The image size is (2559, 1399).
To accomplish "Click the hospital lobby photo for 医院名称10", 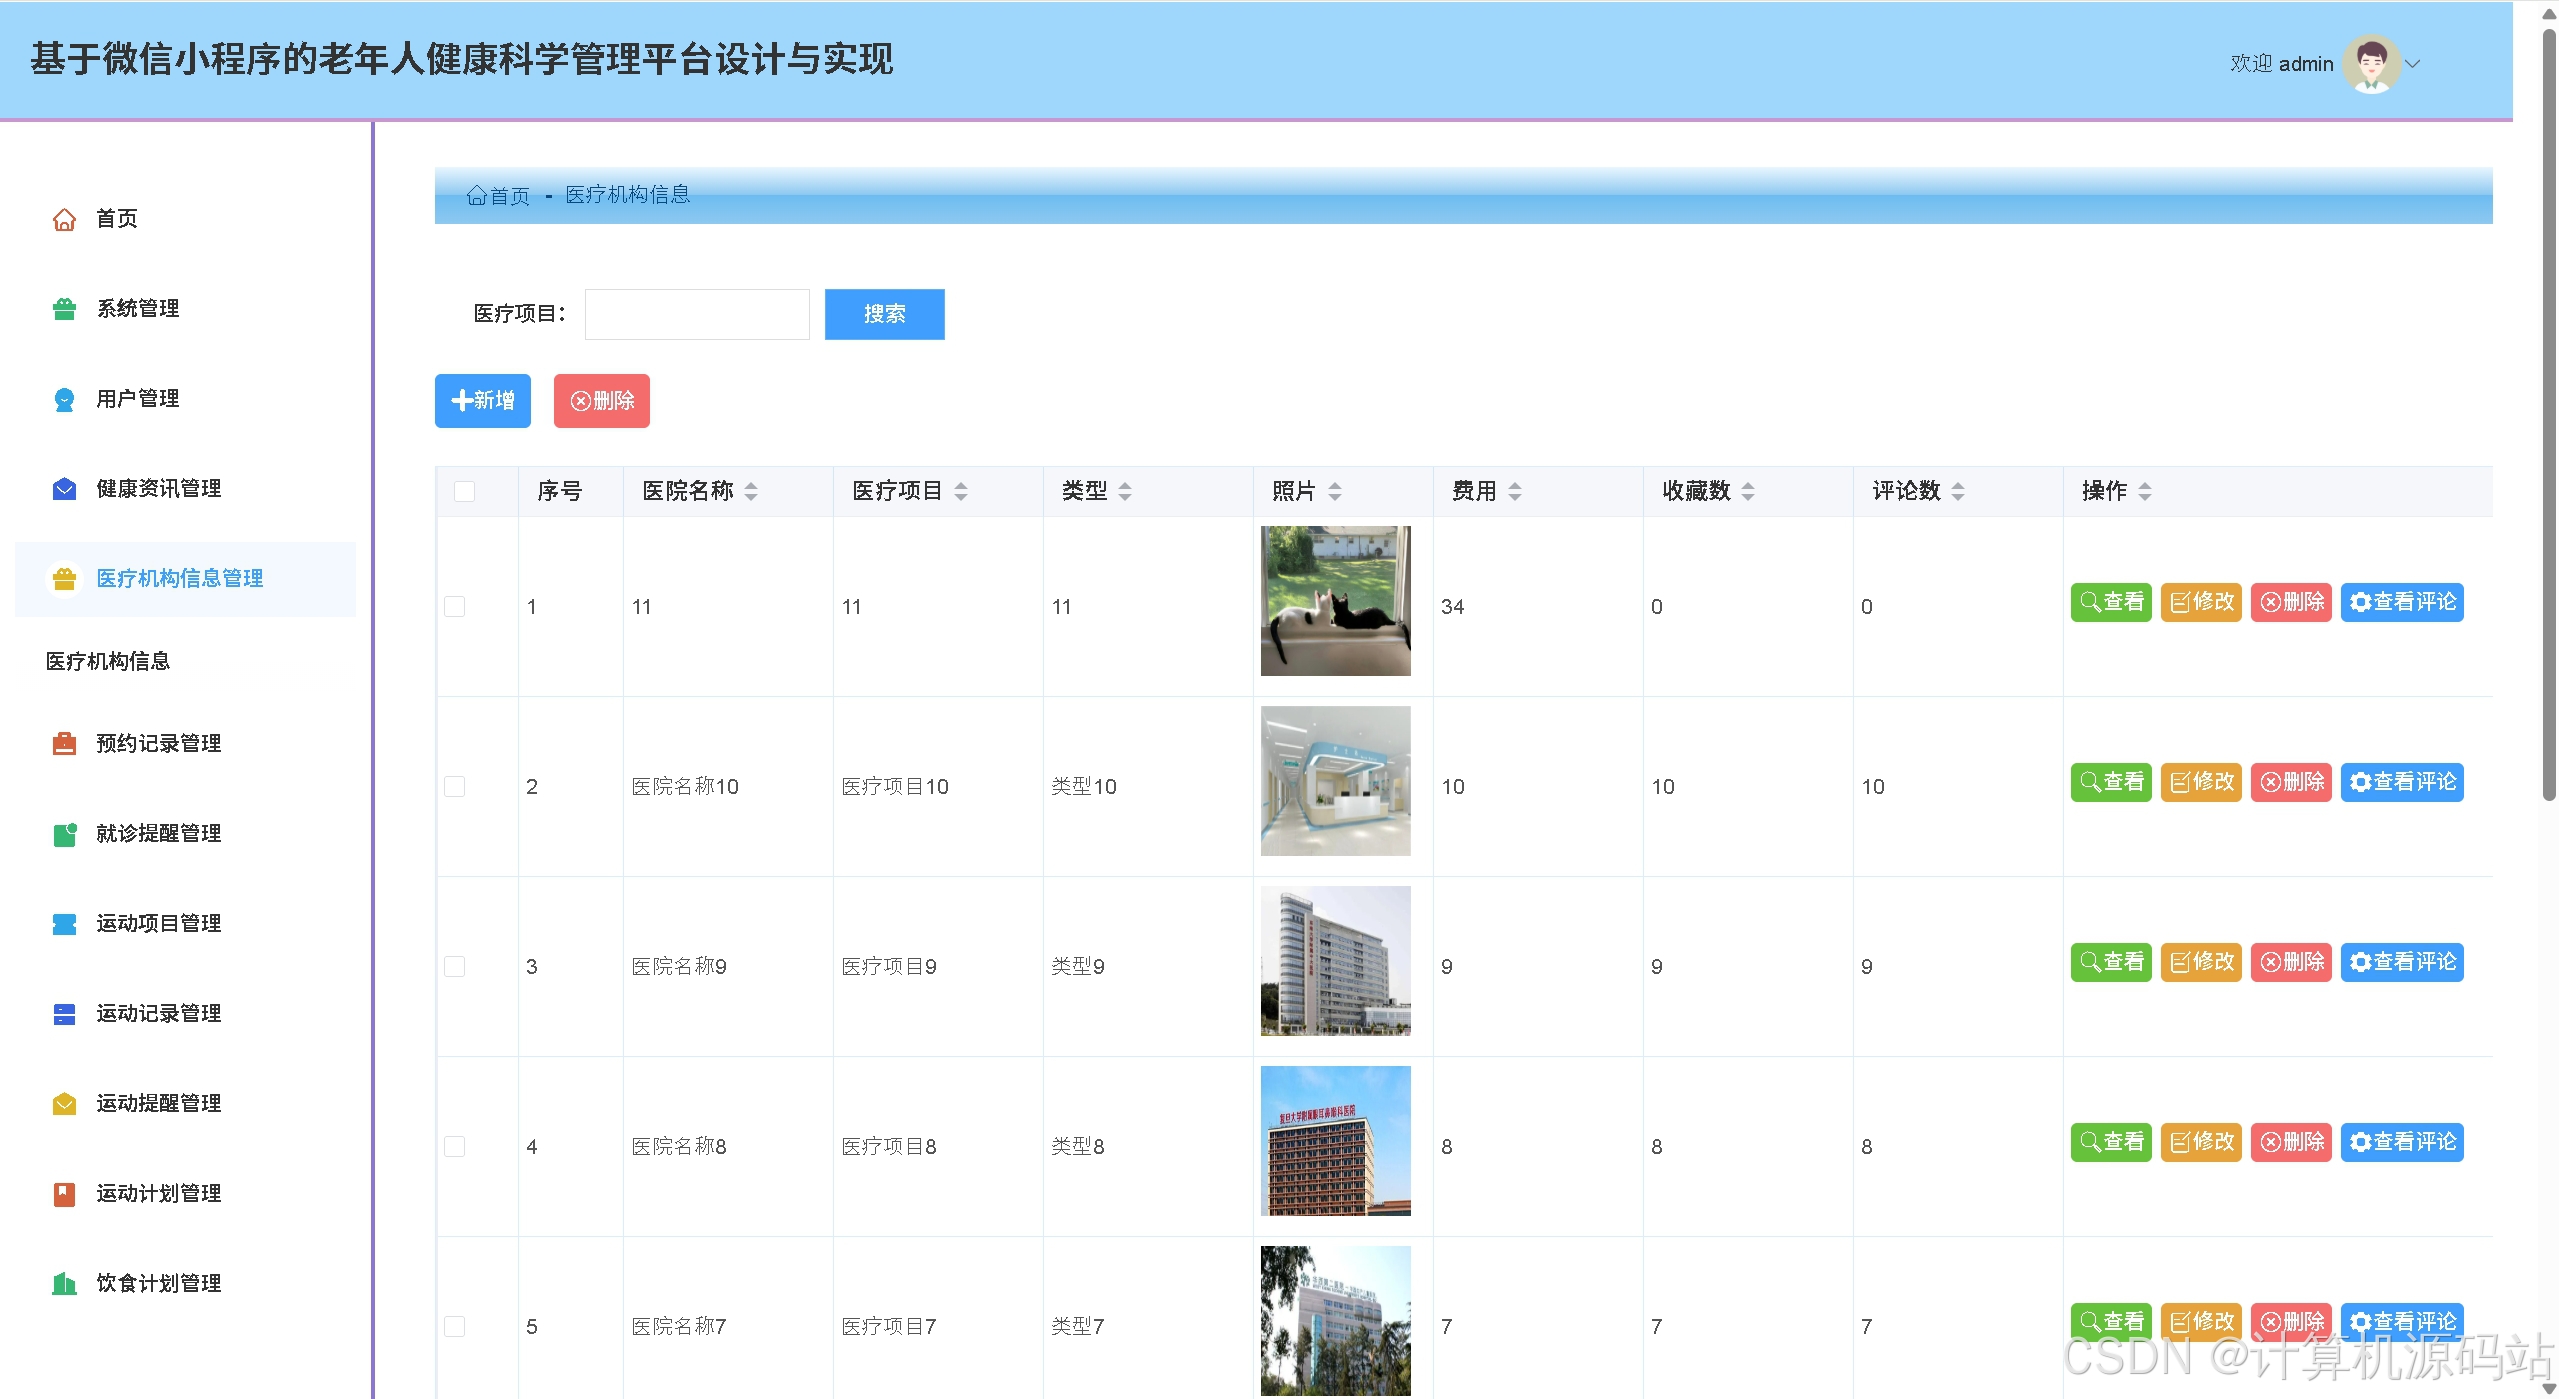I will coord(1335,781).
